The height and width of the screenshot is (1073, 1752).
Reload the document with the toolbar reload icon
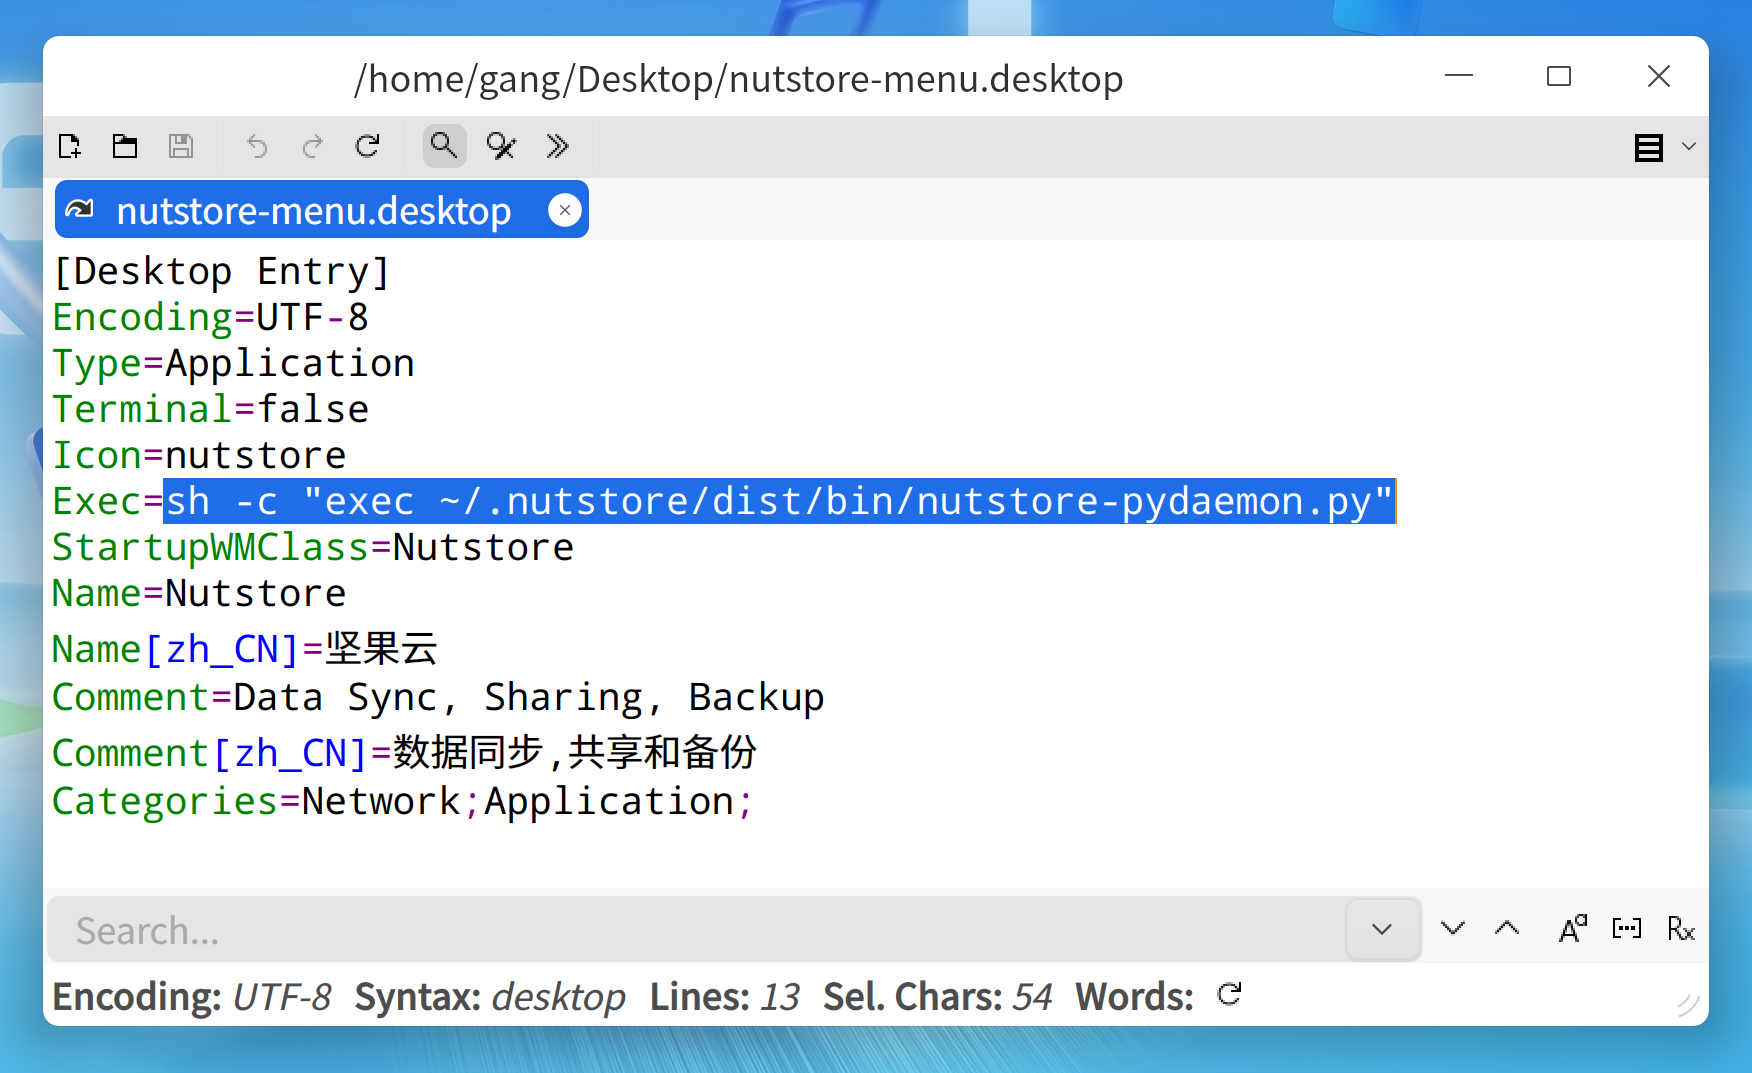click(368, 147)
